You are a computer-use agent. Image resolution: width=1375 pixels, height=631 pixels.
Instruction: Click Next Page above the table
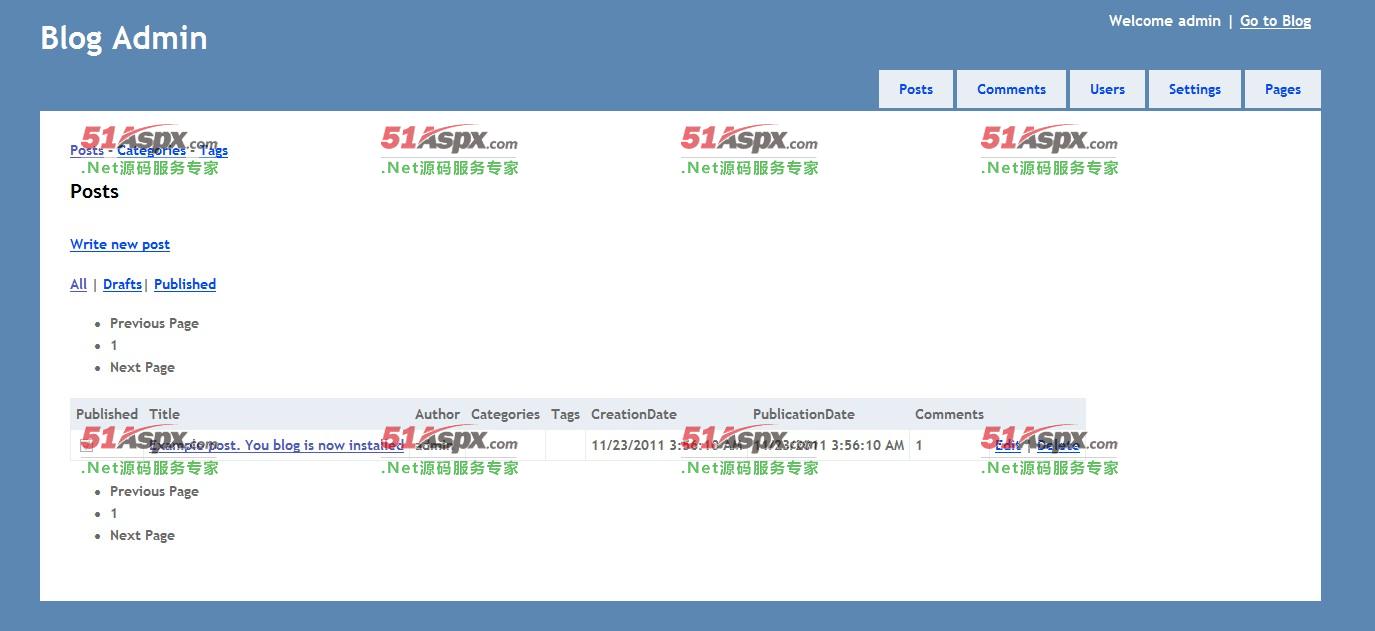tap(142, 367)
